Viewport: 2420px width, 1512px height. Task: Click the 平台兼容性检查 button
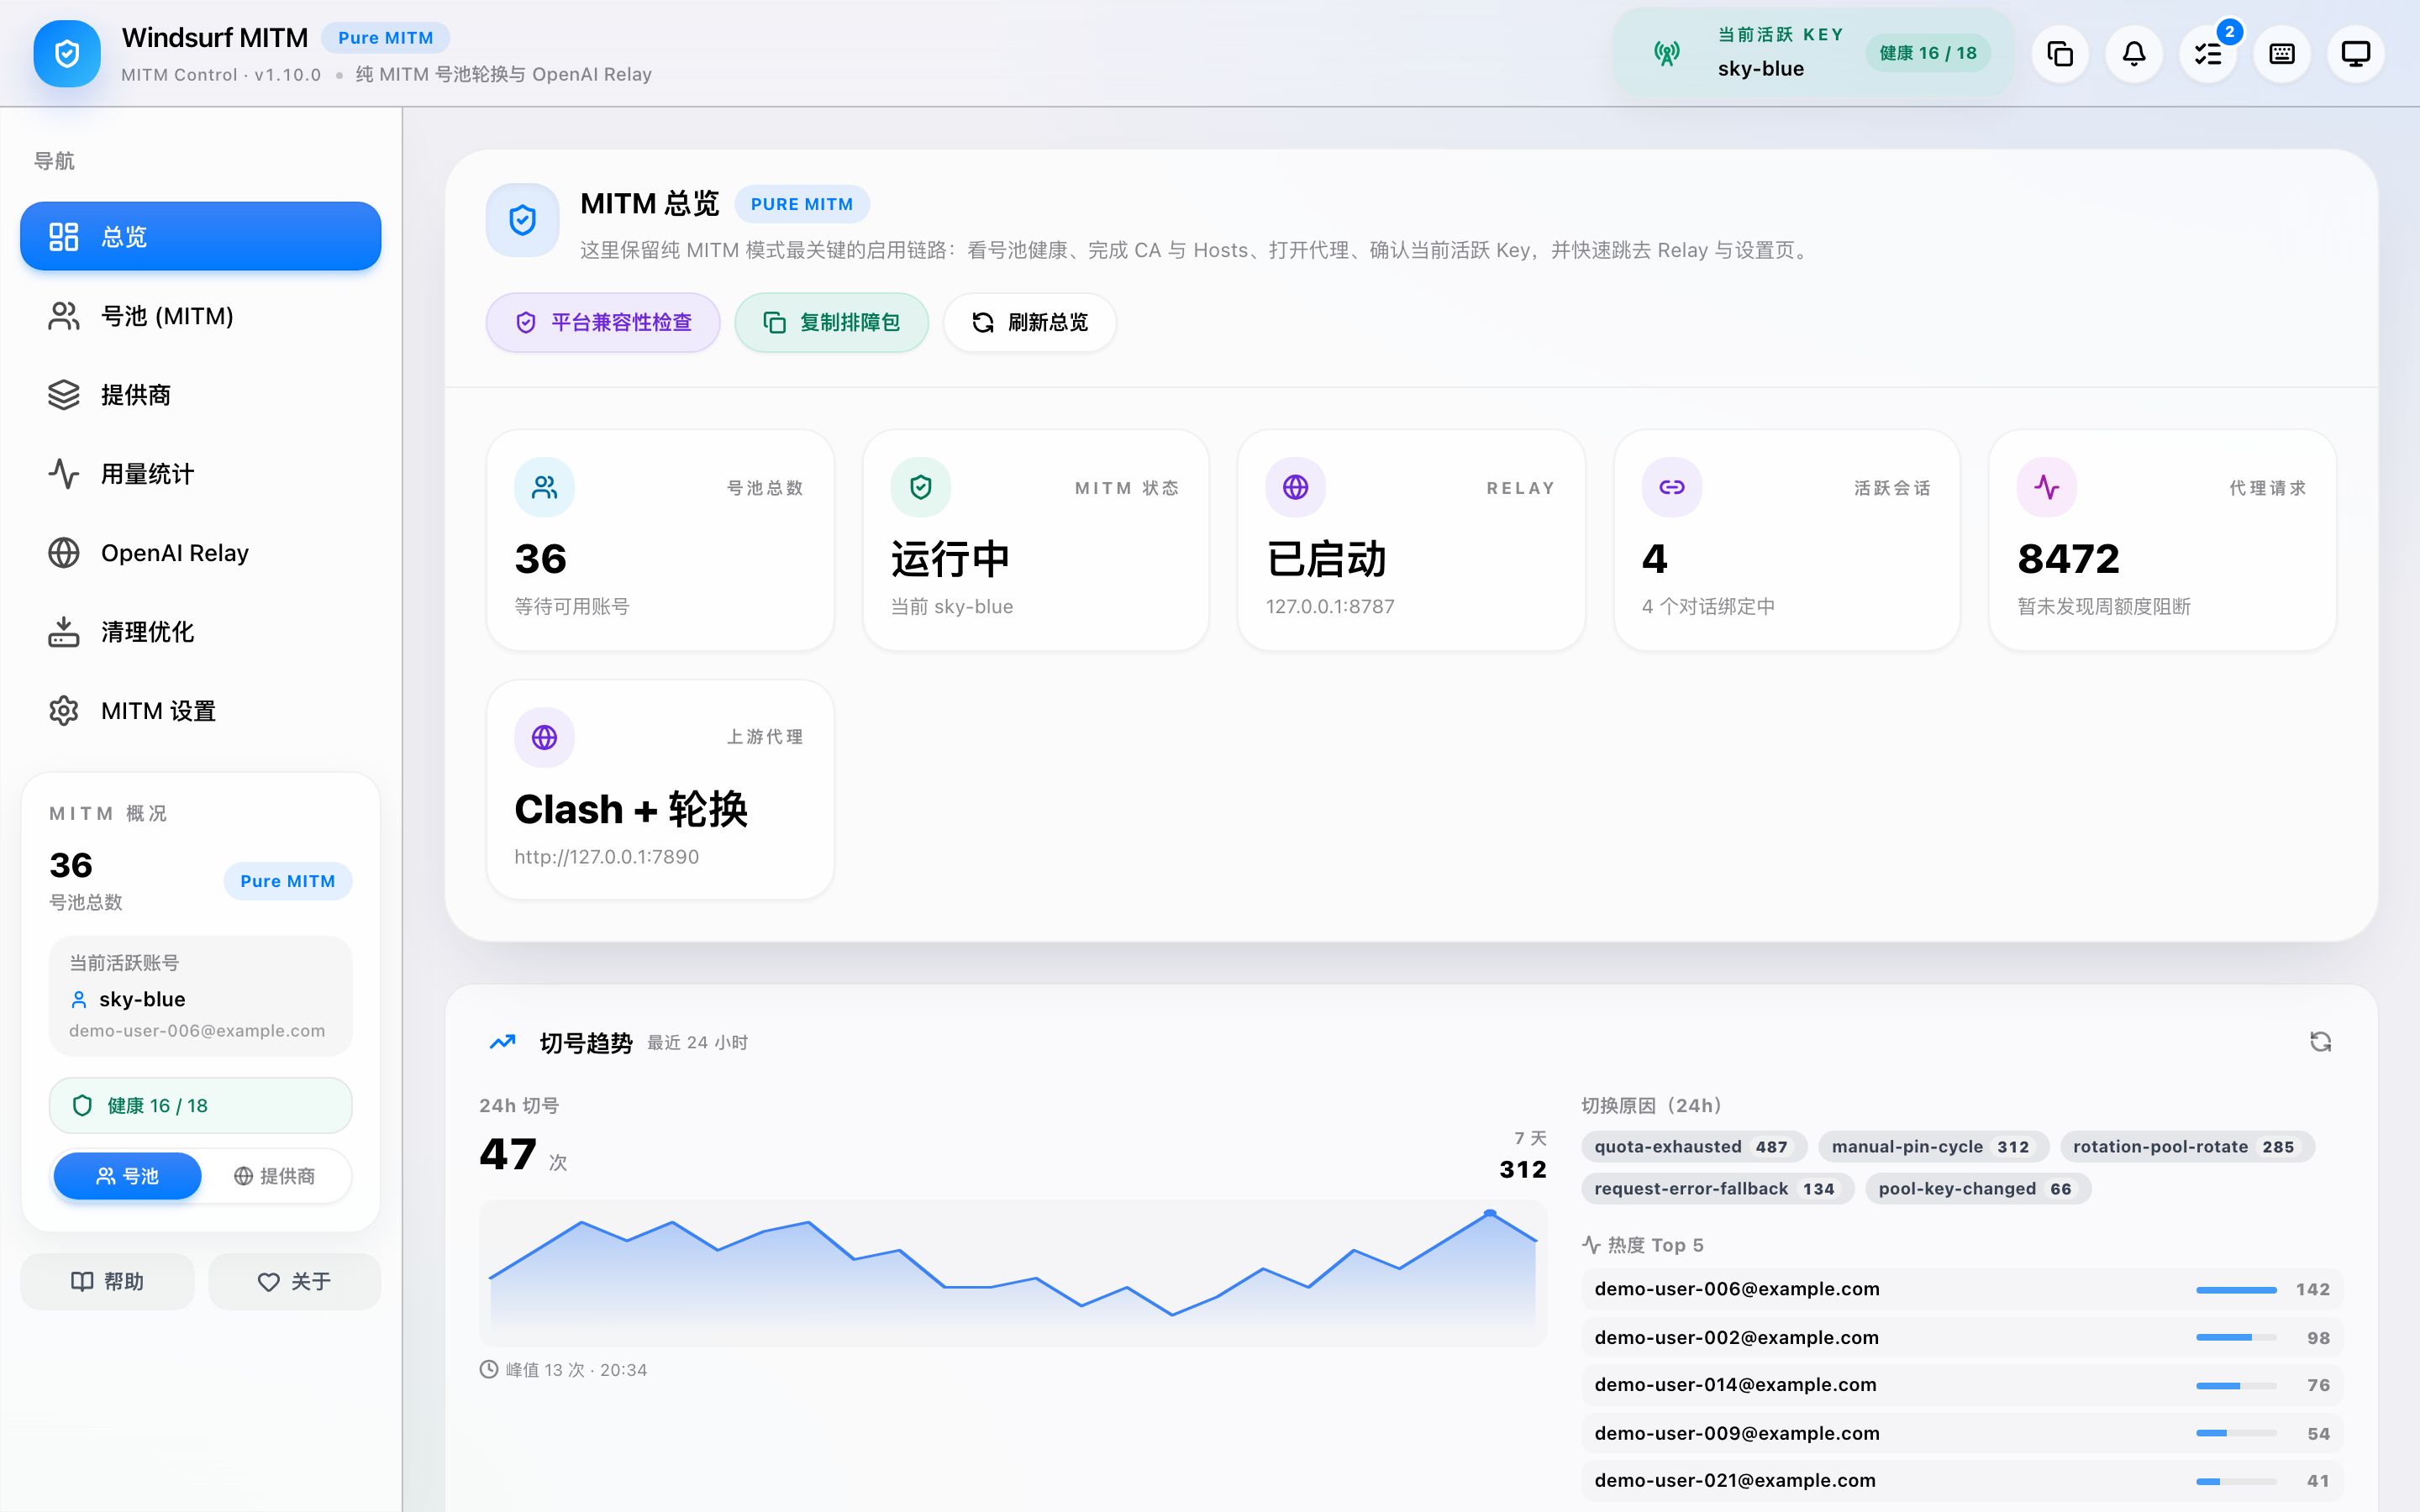(603, 322)
